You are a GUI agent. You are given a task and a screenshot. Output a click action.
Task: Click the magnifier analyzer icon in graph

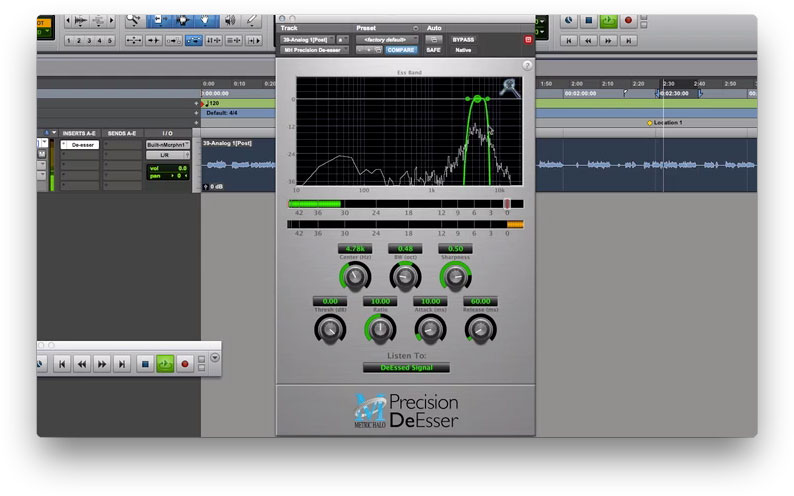coord(509,88)
